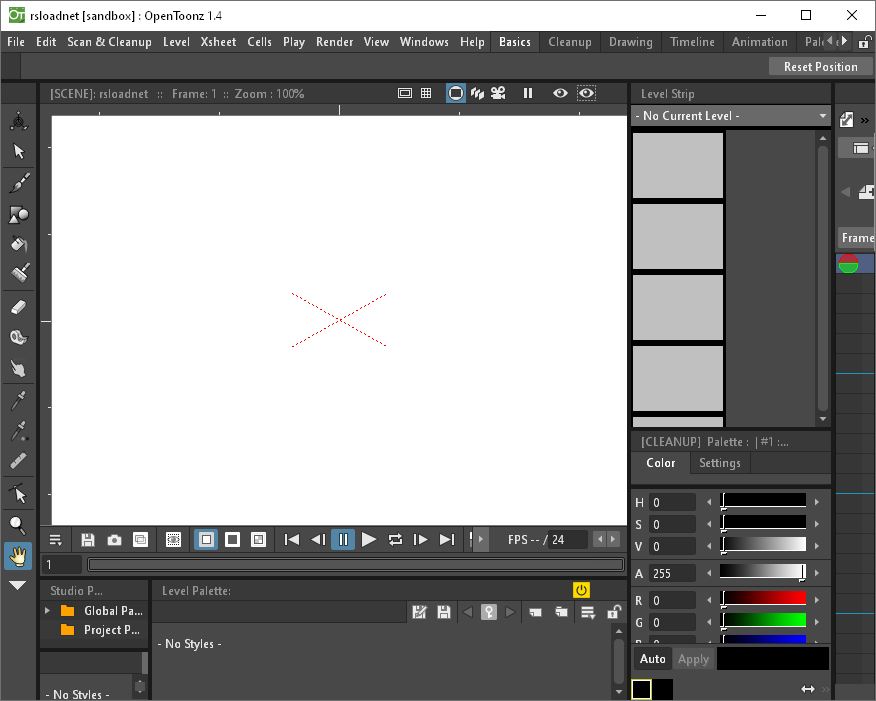Click the snapshot camera icon
876x701 pixels.
[114, 540]
